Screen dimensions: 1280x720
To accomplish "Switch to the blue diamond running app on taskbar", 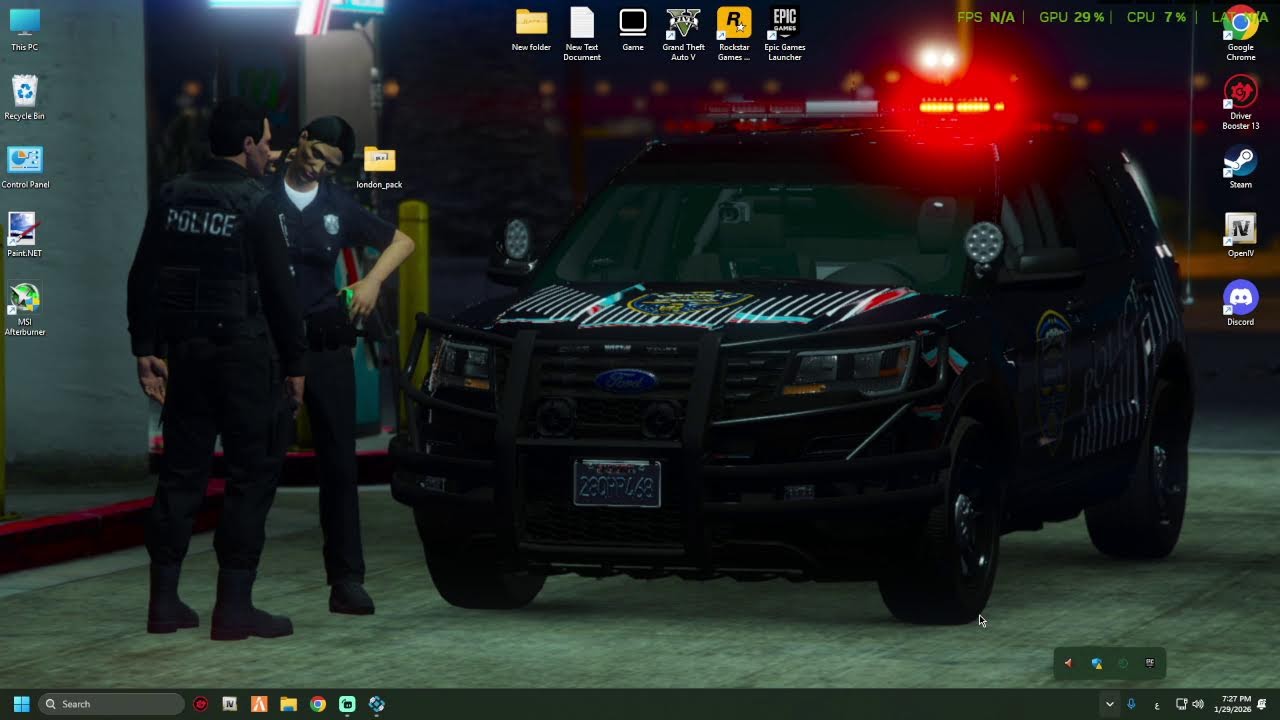I will point(376,704).
